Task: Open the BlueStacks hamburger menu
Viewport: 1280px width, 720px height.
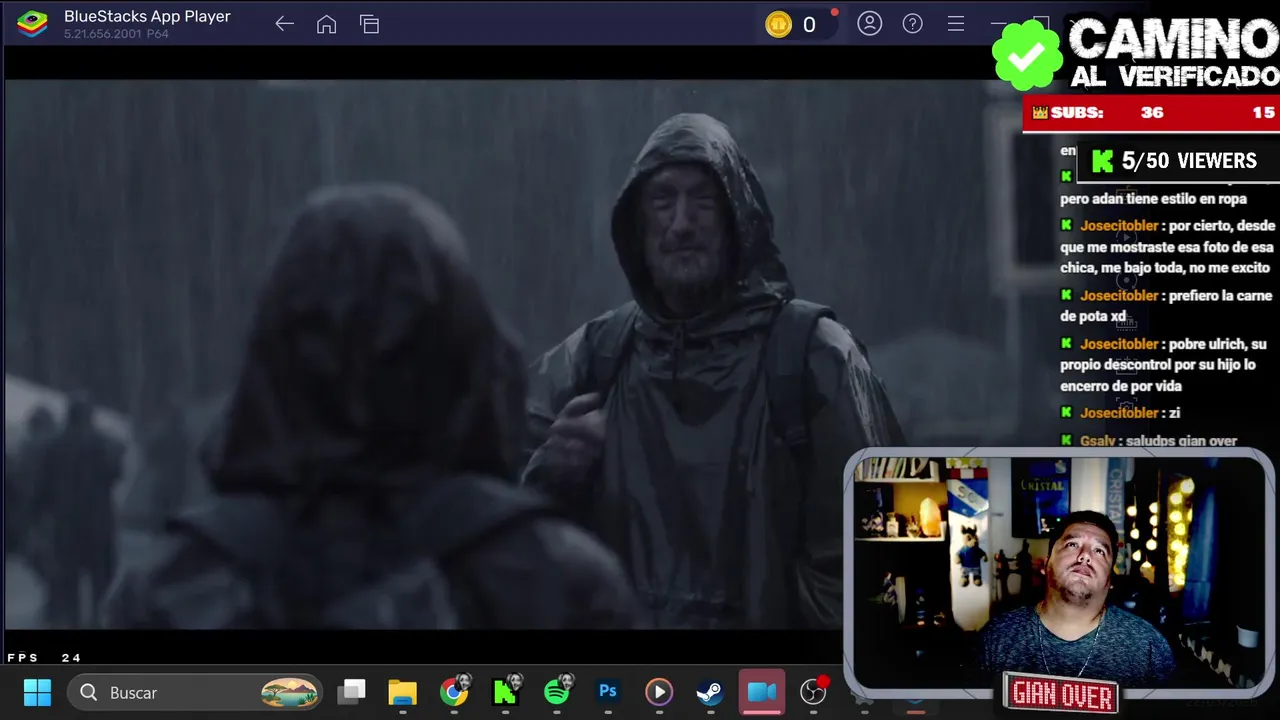Action: (x=956, y=24)
